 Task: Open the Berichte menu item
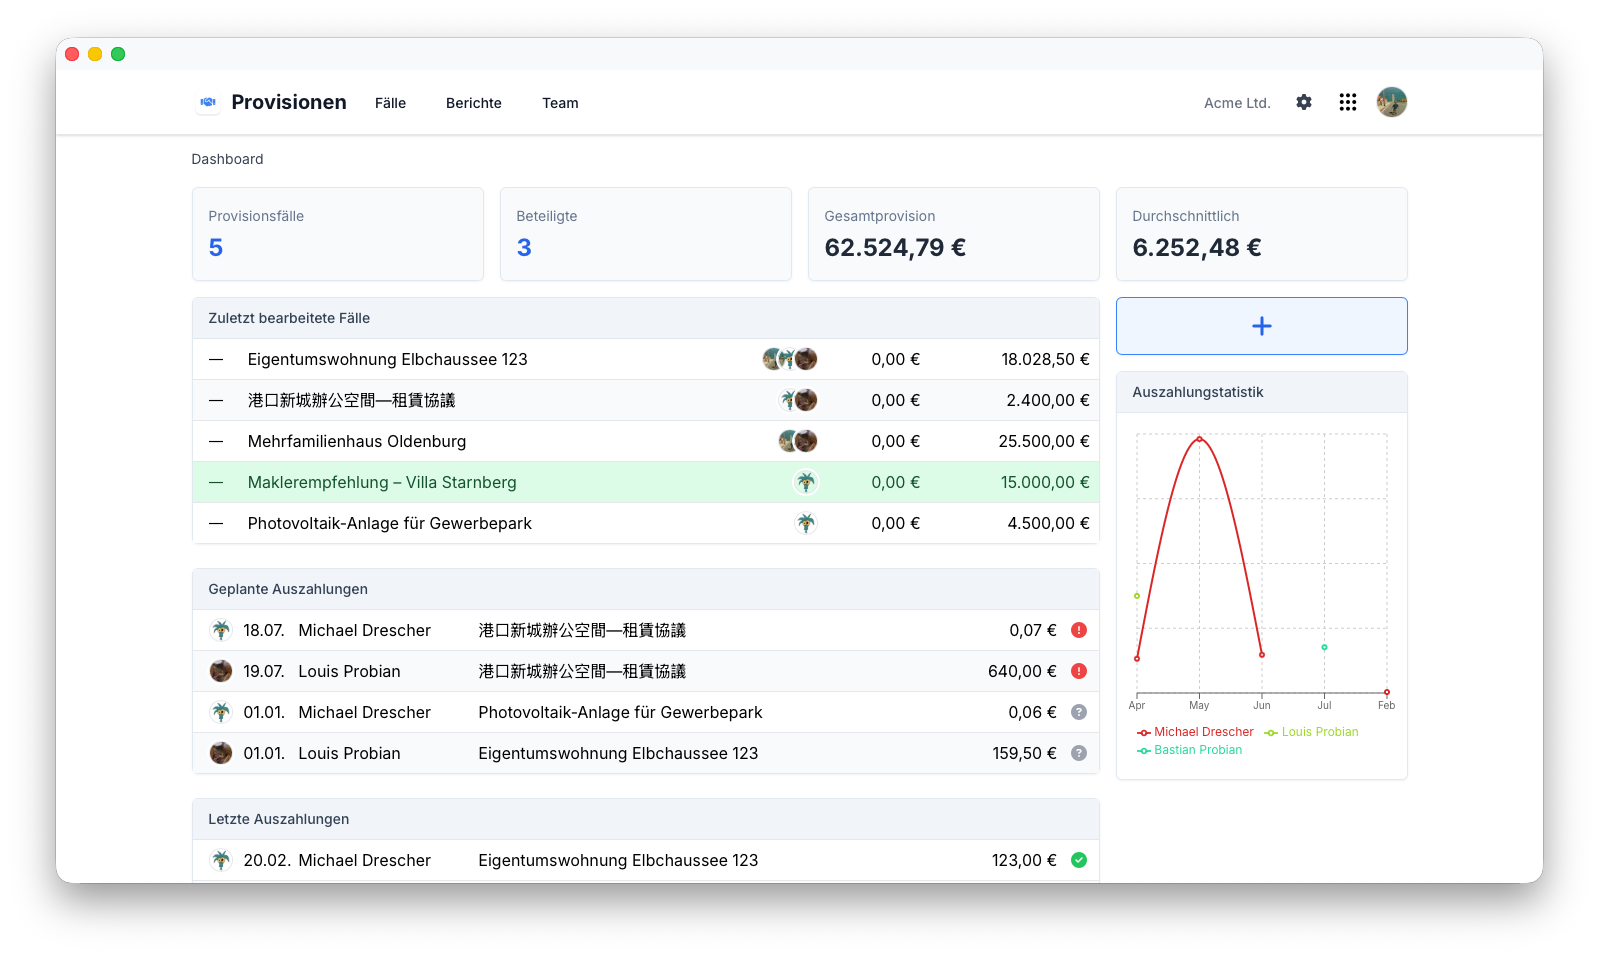click(474, 103)
